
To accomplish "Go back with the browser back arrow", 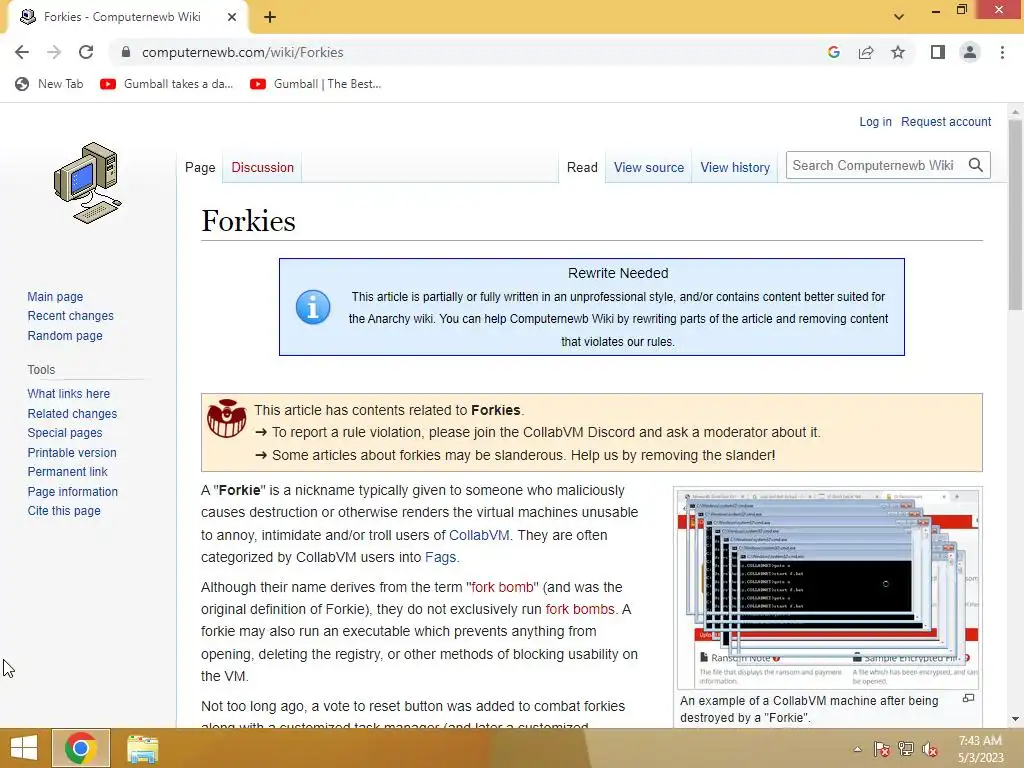I will click(22, 52).
